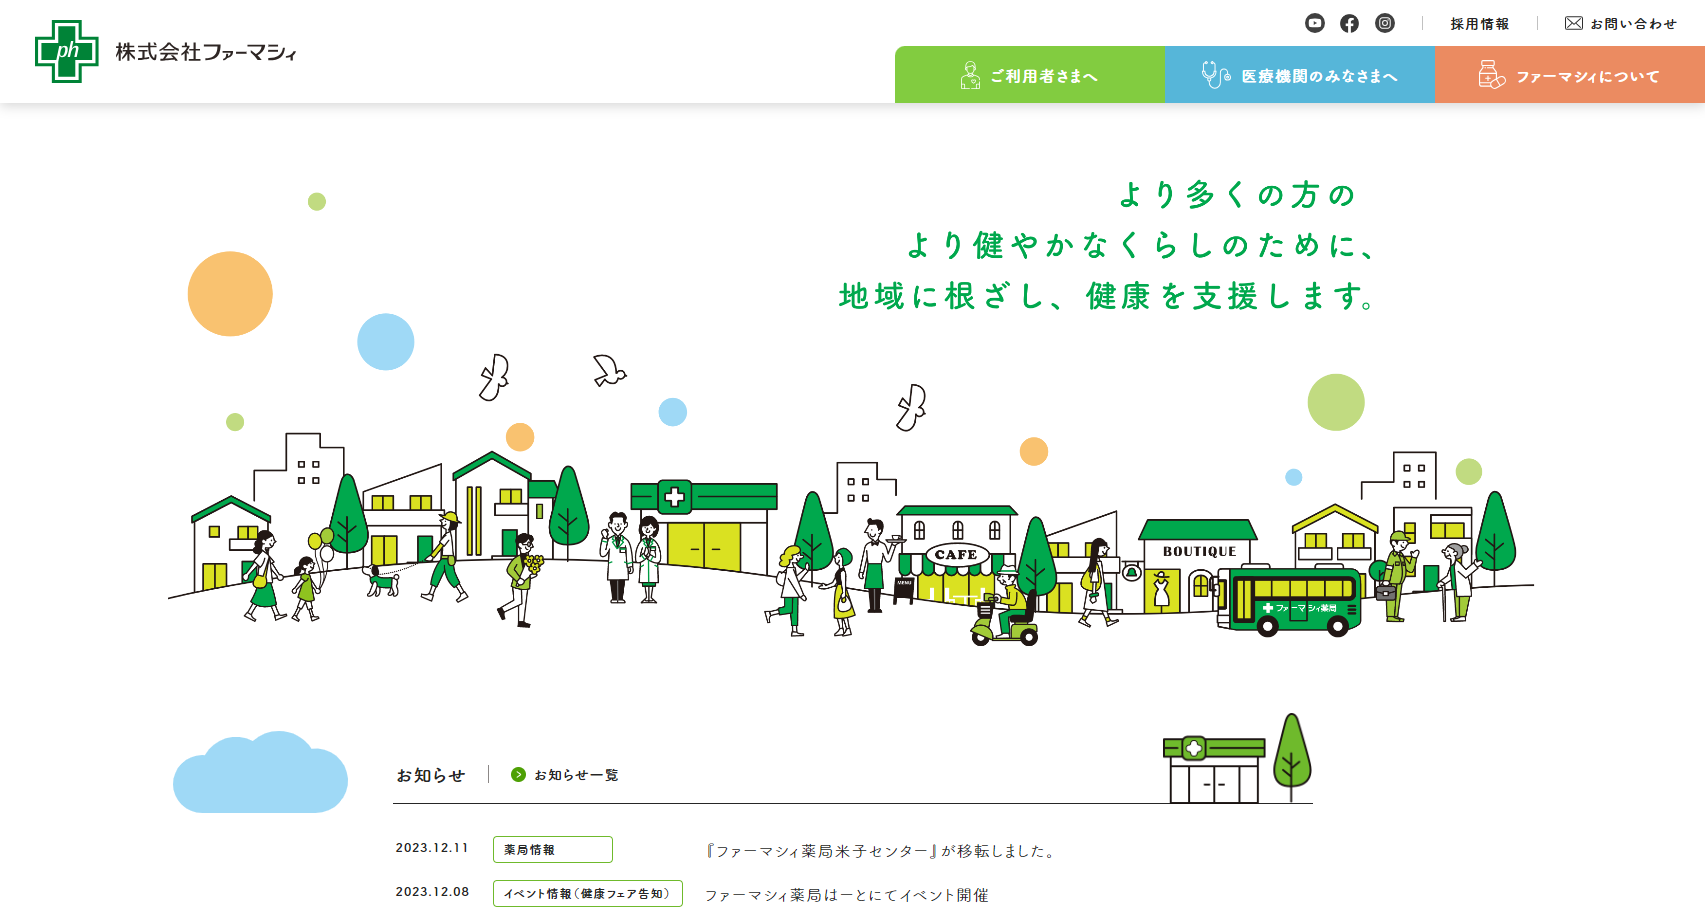
Task: Click the medicine bottle icon on ファーマシィについて
Action: pyautogui.click(x=1491, y=75)
